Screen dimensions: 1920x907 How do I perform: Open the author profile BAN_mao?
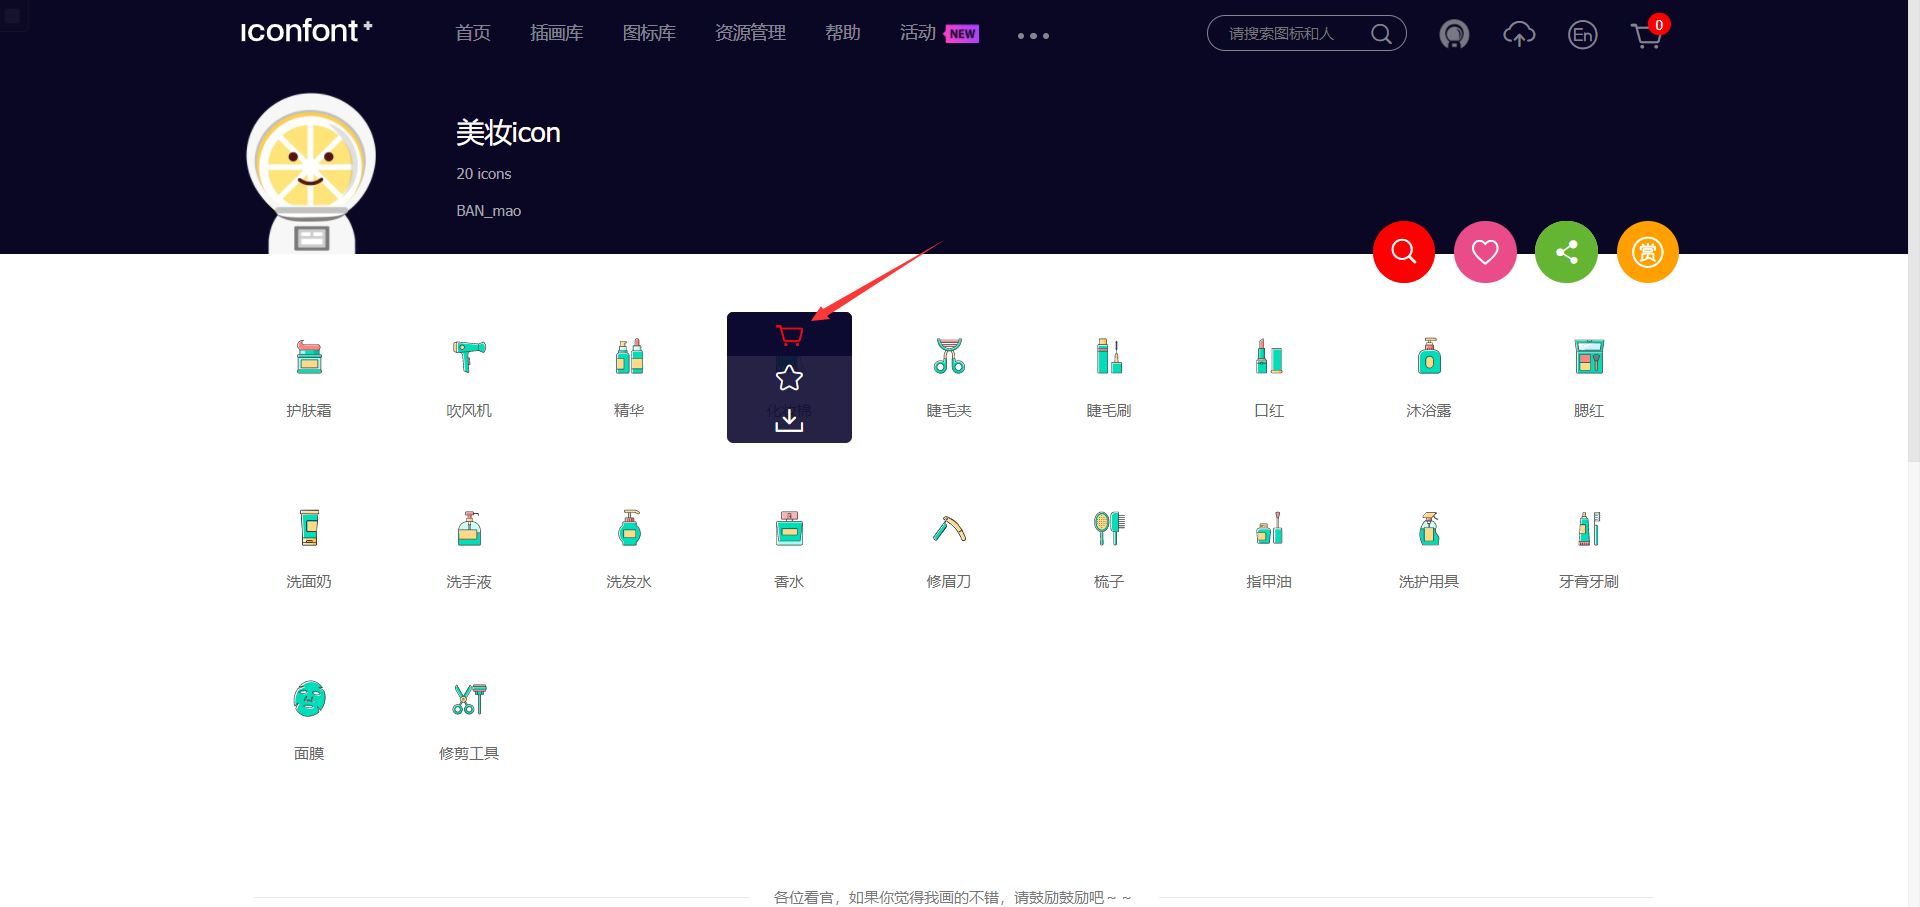(488, 211)
